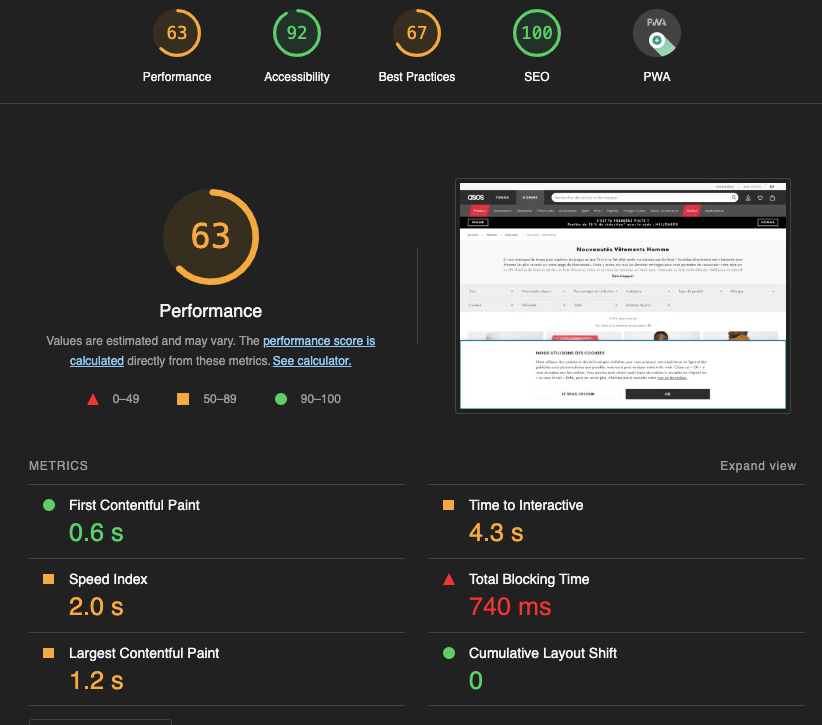This screenshot has height=725, width=822.
Task: Click the large 63 Performance gauge
Action: 211,236
